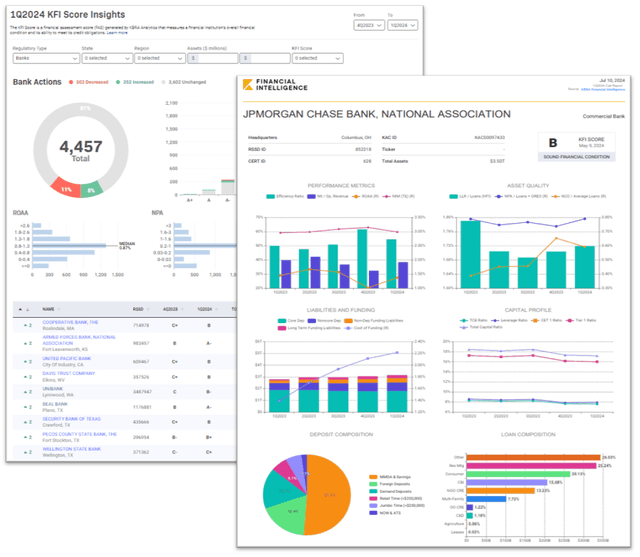Toggle NCO / Average Loans legend series

click(579, 197)
